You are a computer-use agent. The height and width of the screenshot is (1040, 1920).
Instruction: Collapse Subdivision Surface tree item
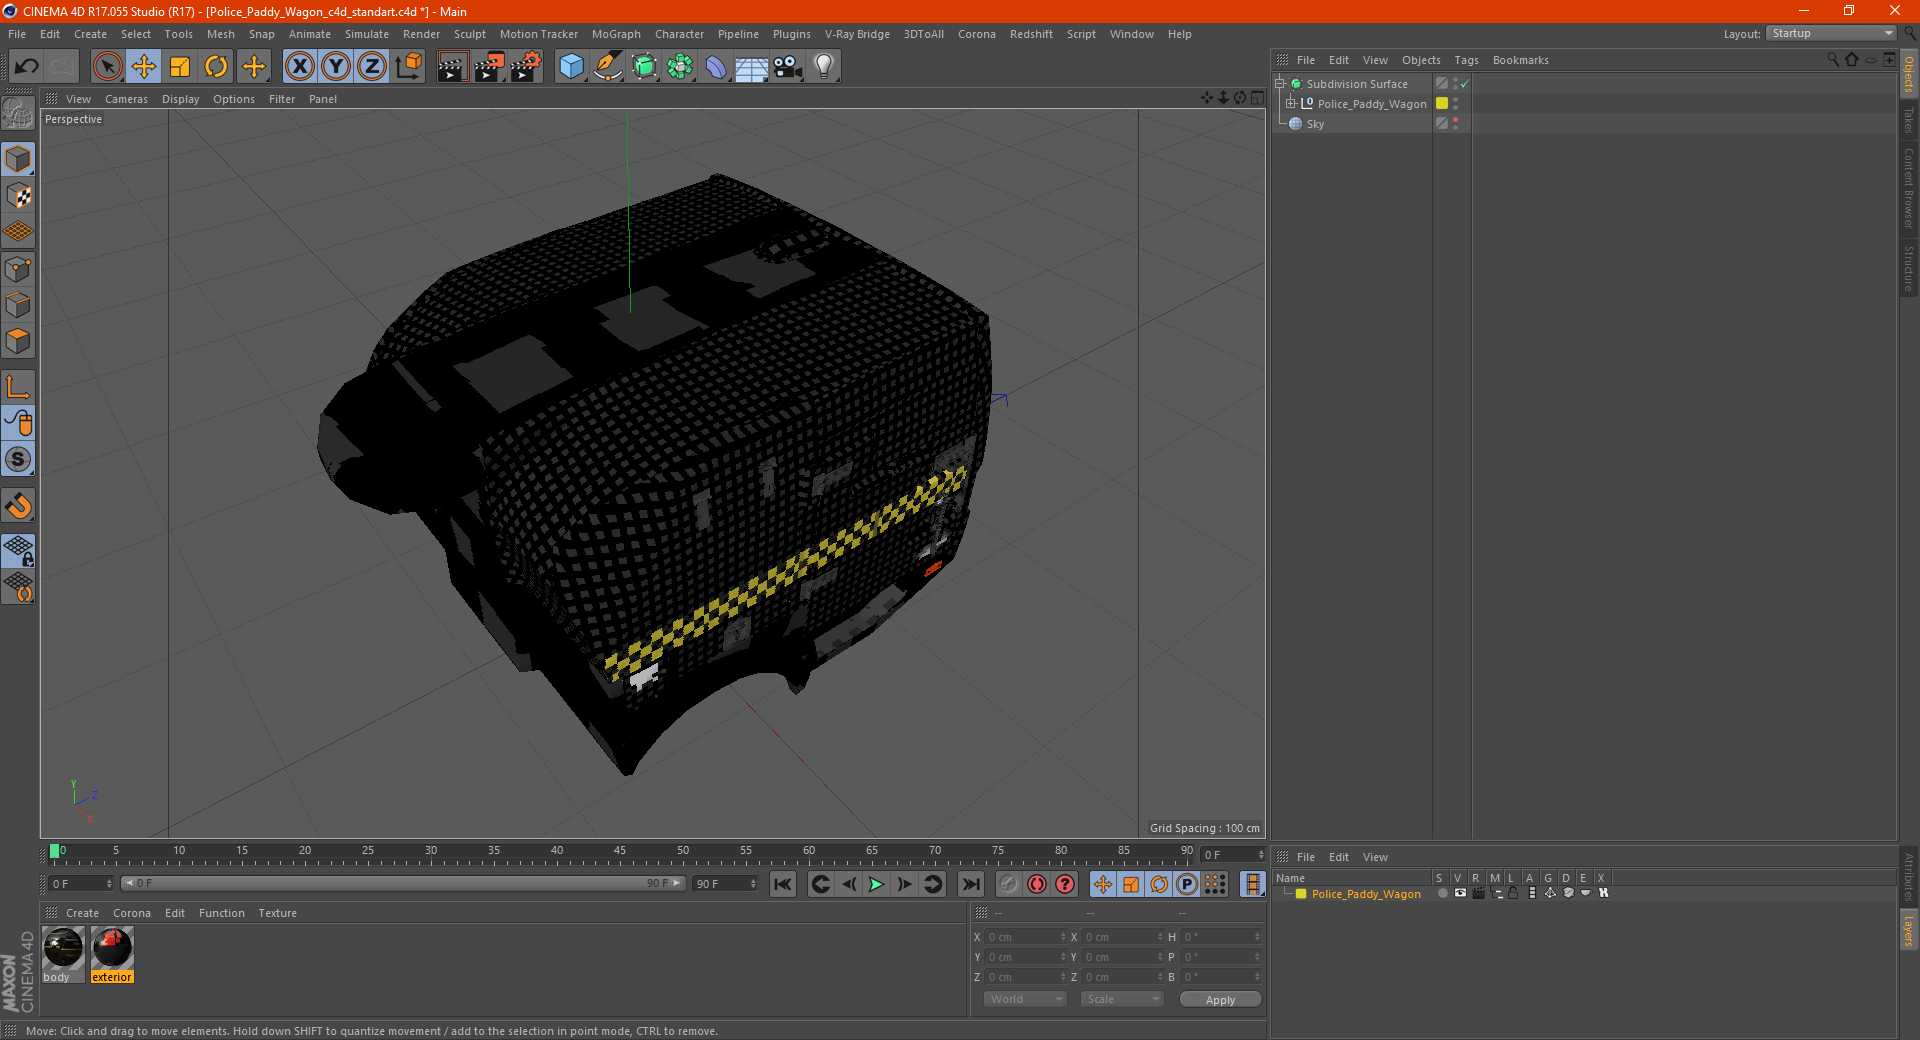tap(1280, 84)
